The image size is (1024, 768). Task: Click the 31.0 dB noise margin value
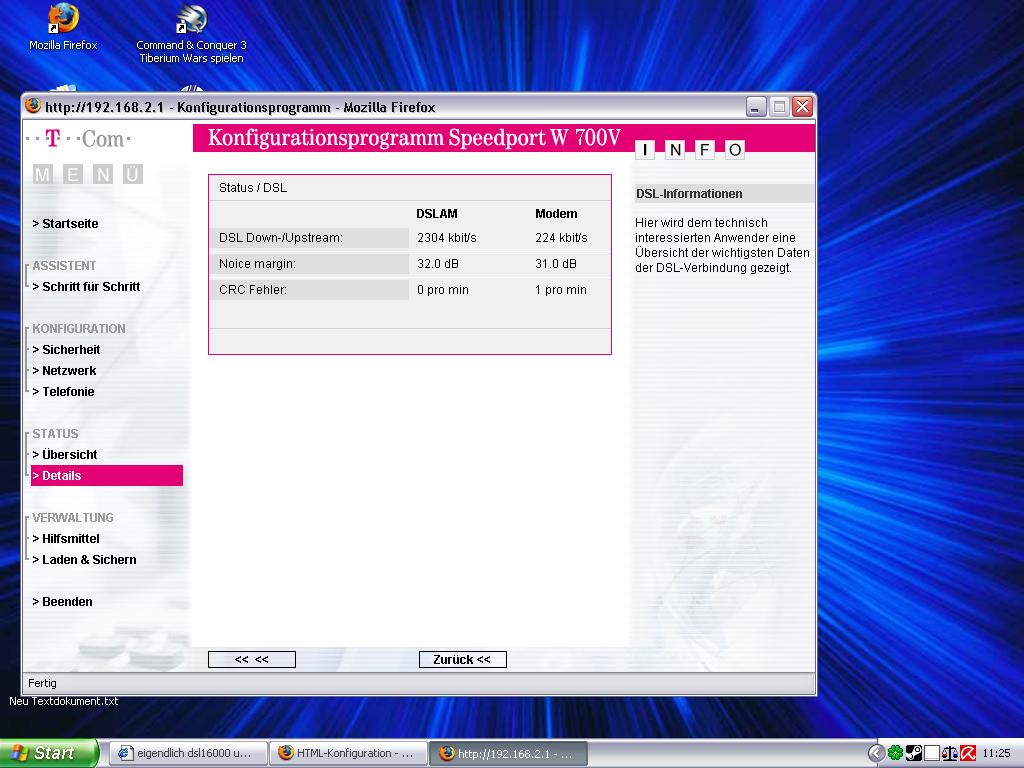tap(556, 264)
